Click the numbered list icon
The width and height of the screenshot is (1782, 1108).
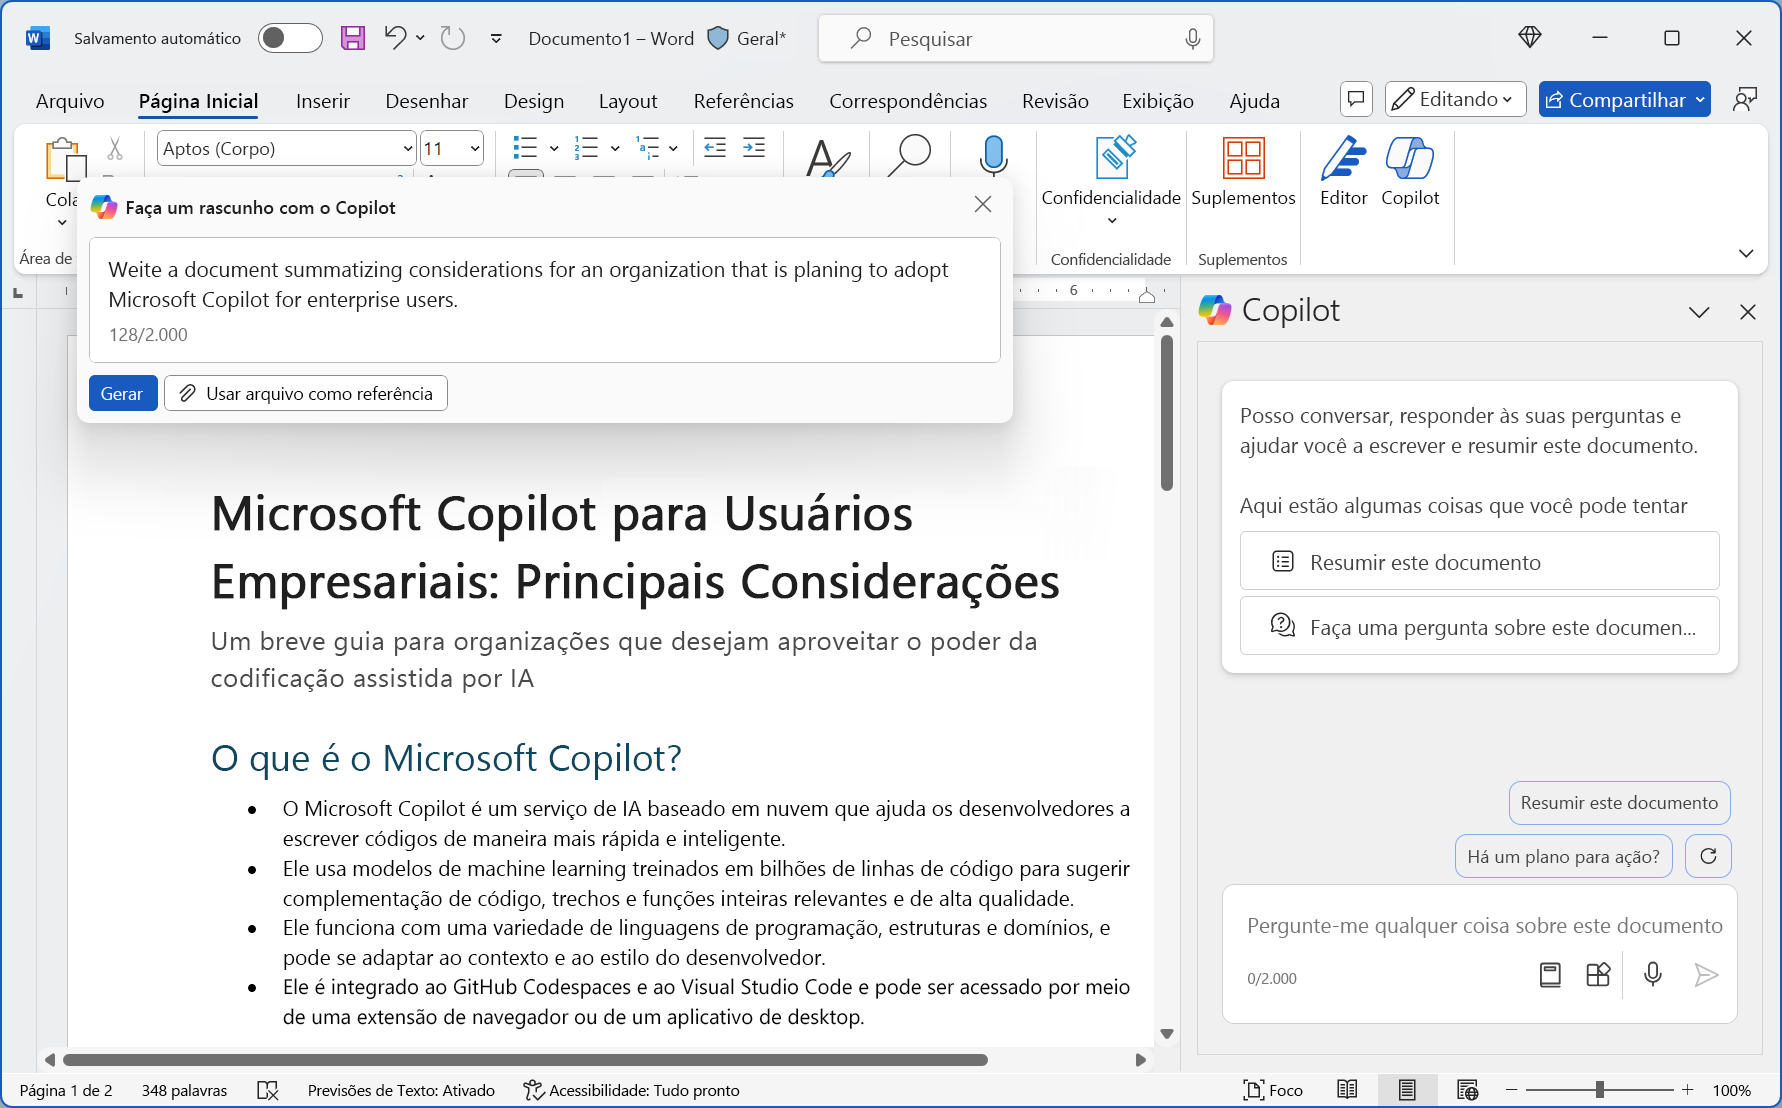coord(586,148)
